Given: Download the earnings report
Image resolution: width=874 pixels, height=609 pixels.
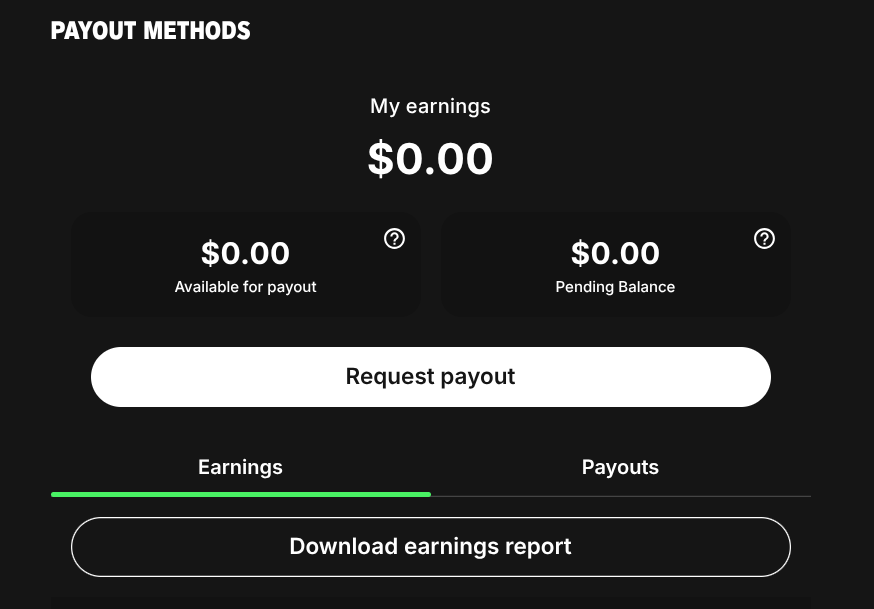Looking at the screenshot, I should pyautogui.click(x=431, y=547).
